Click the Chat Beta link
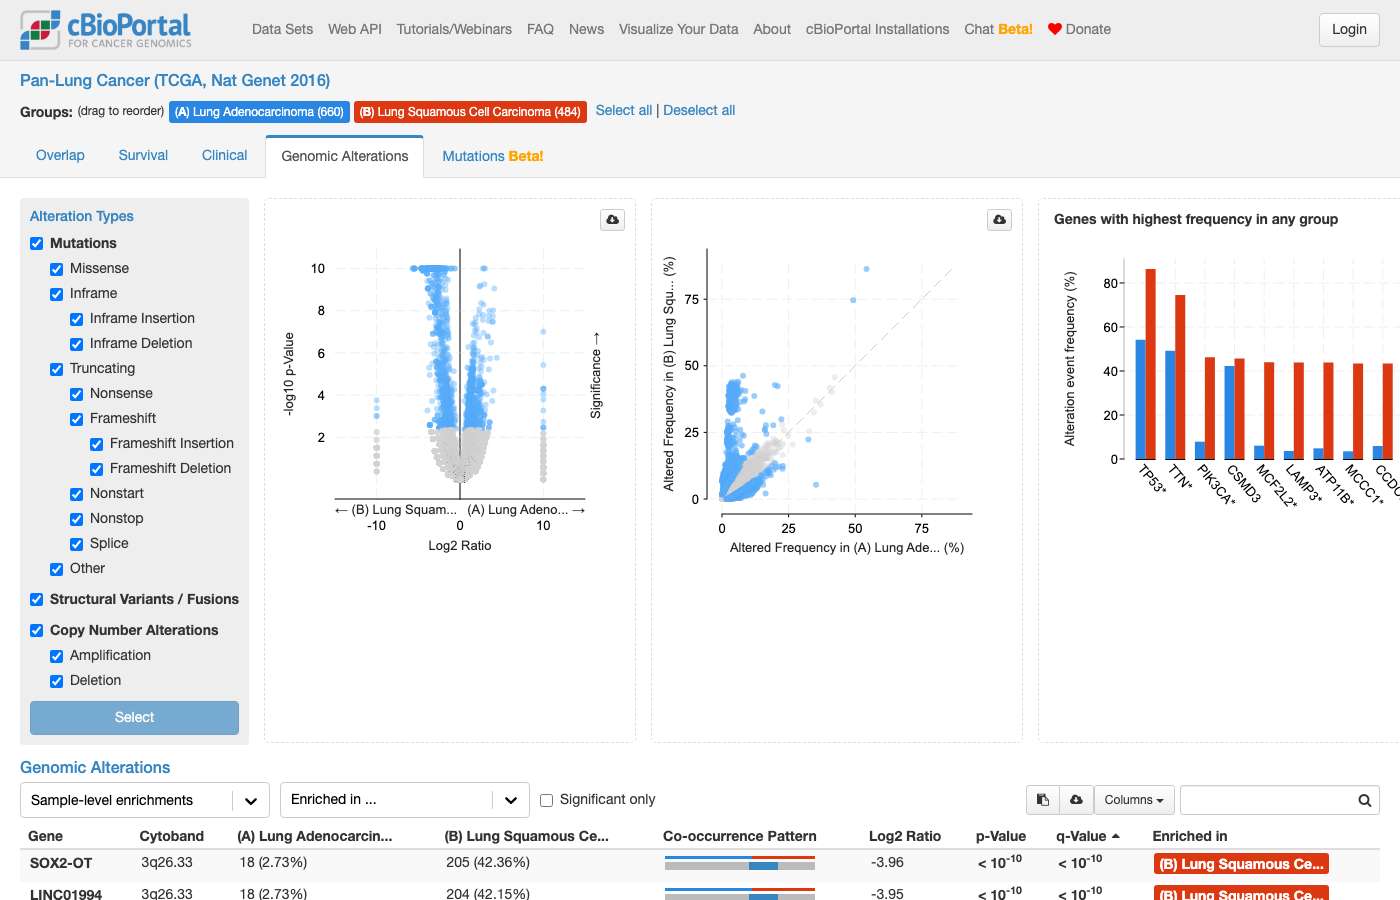Viewport: 1400px width, 900px height. [998, 29]
